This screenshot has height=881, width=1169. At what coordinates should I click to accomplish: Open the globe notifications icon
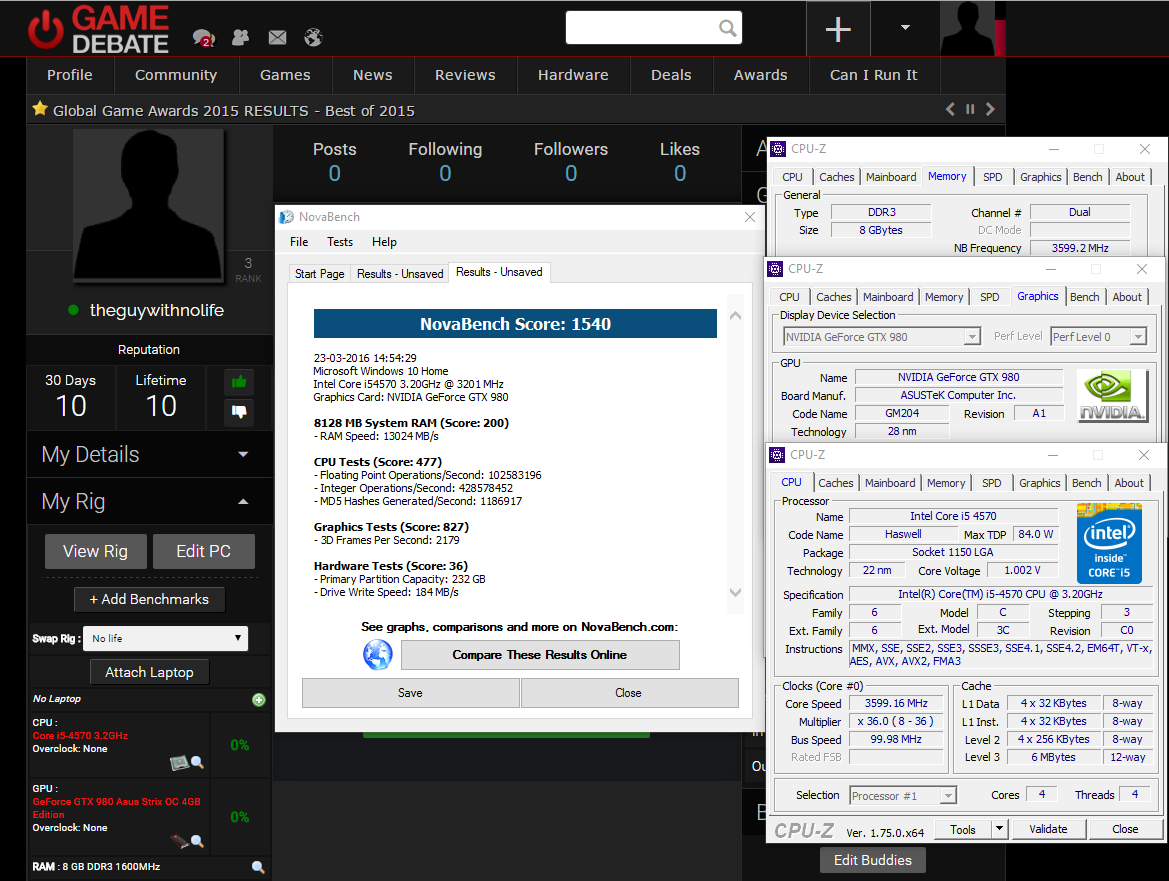pos(314,37)
